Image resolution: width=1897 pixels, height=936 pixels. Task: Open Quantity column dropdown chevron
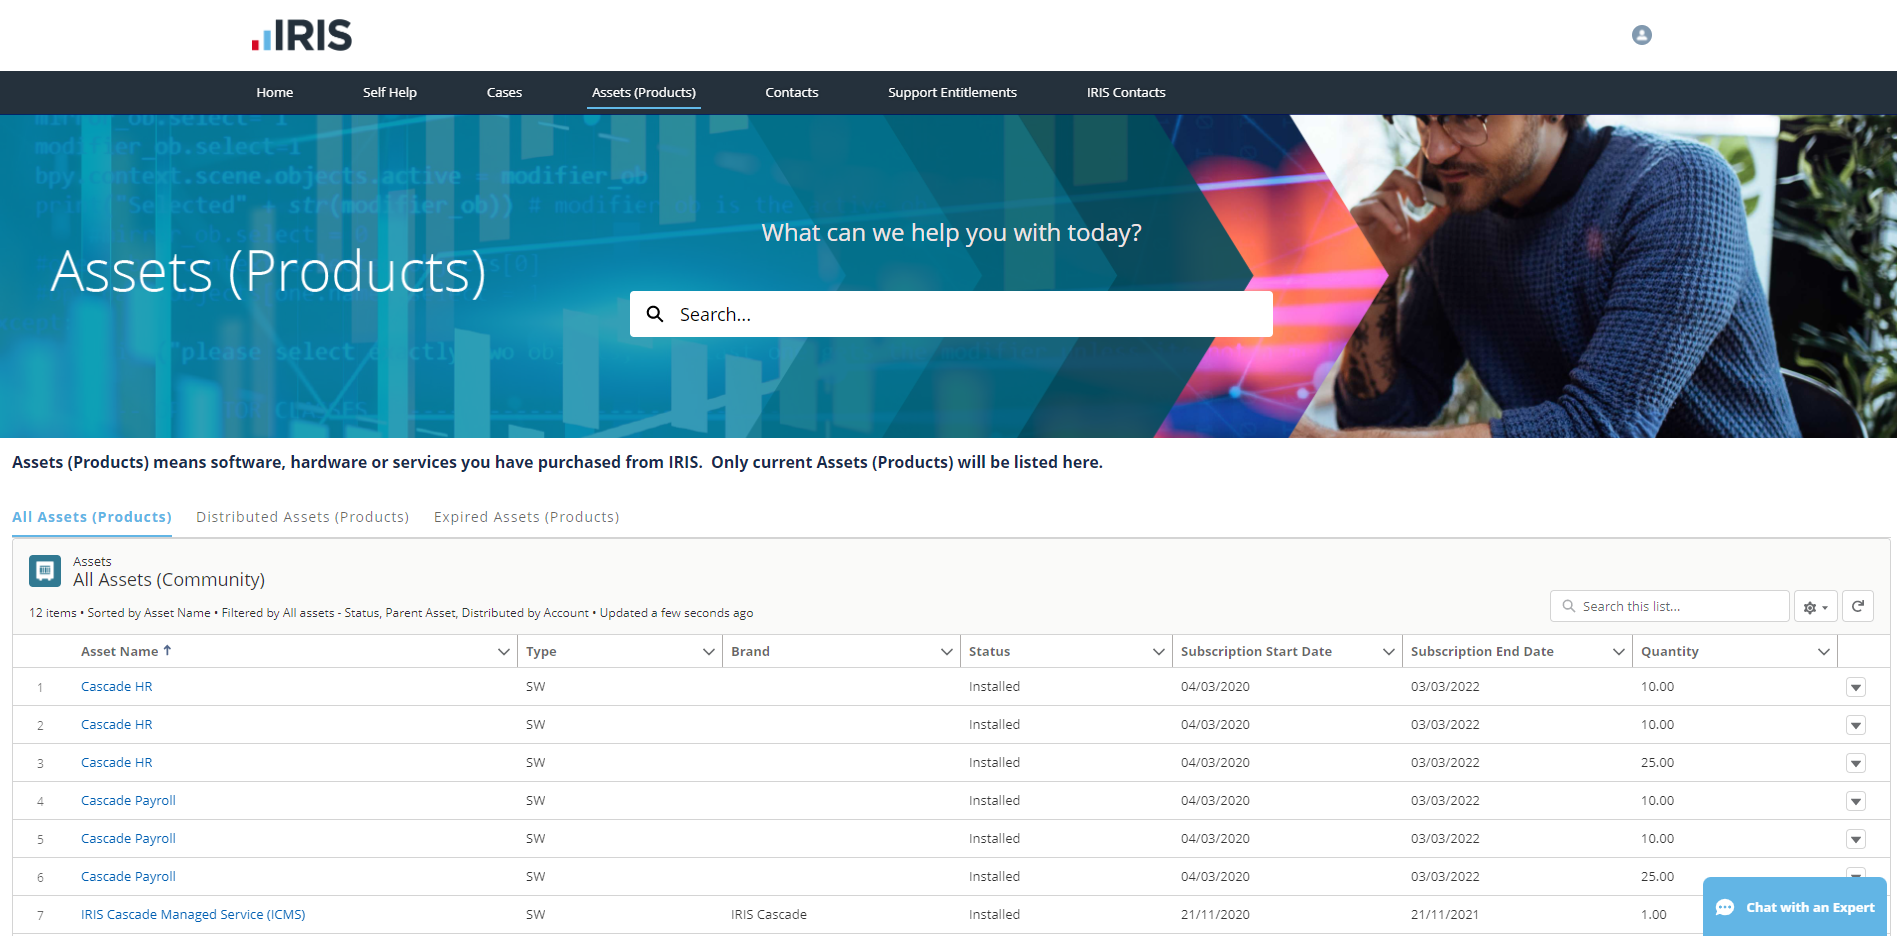pos(1824,651)
